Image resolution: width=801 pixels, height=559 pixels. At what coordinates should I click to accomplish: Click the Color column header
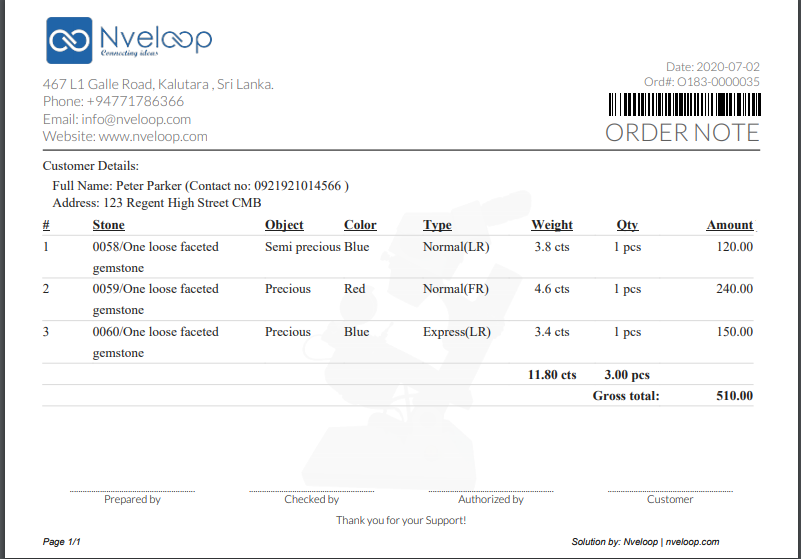(360, 225)
